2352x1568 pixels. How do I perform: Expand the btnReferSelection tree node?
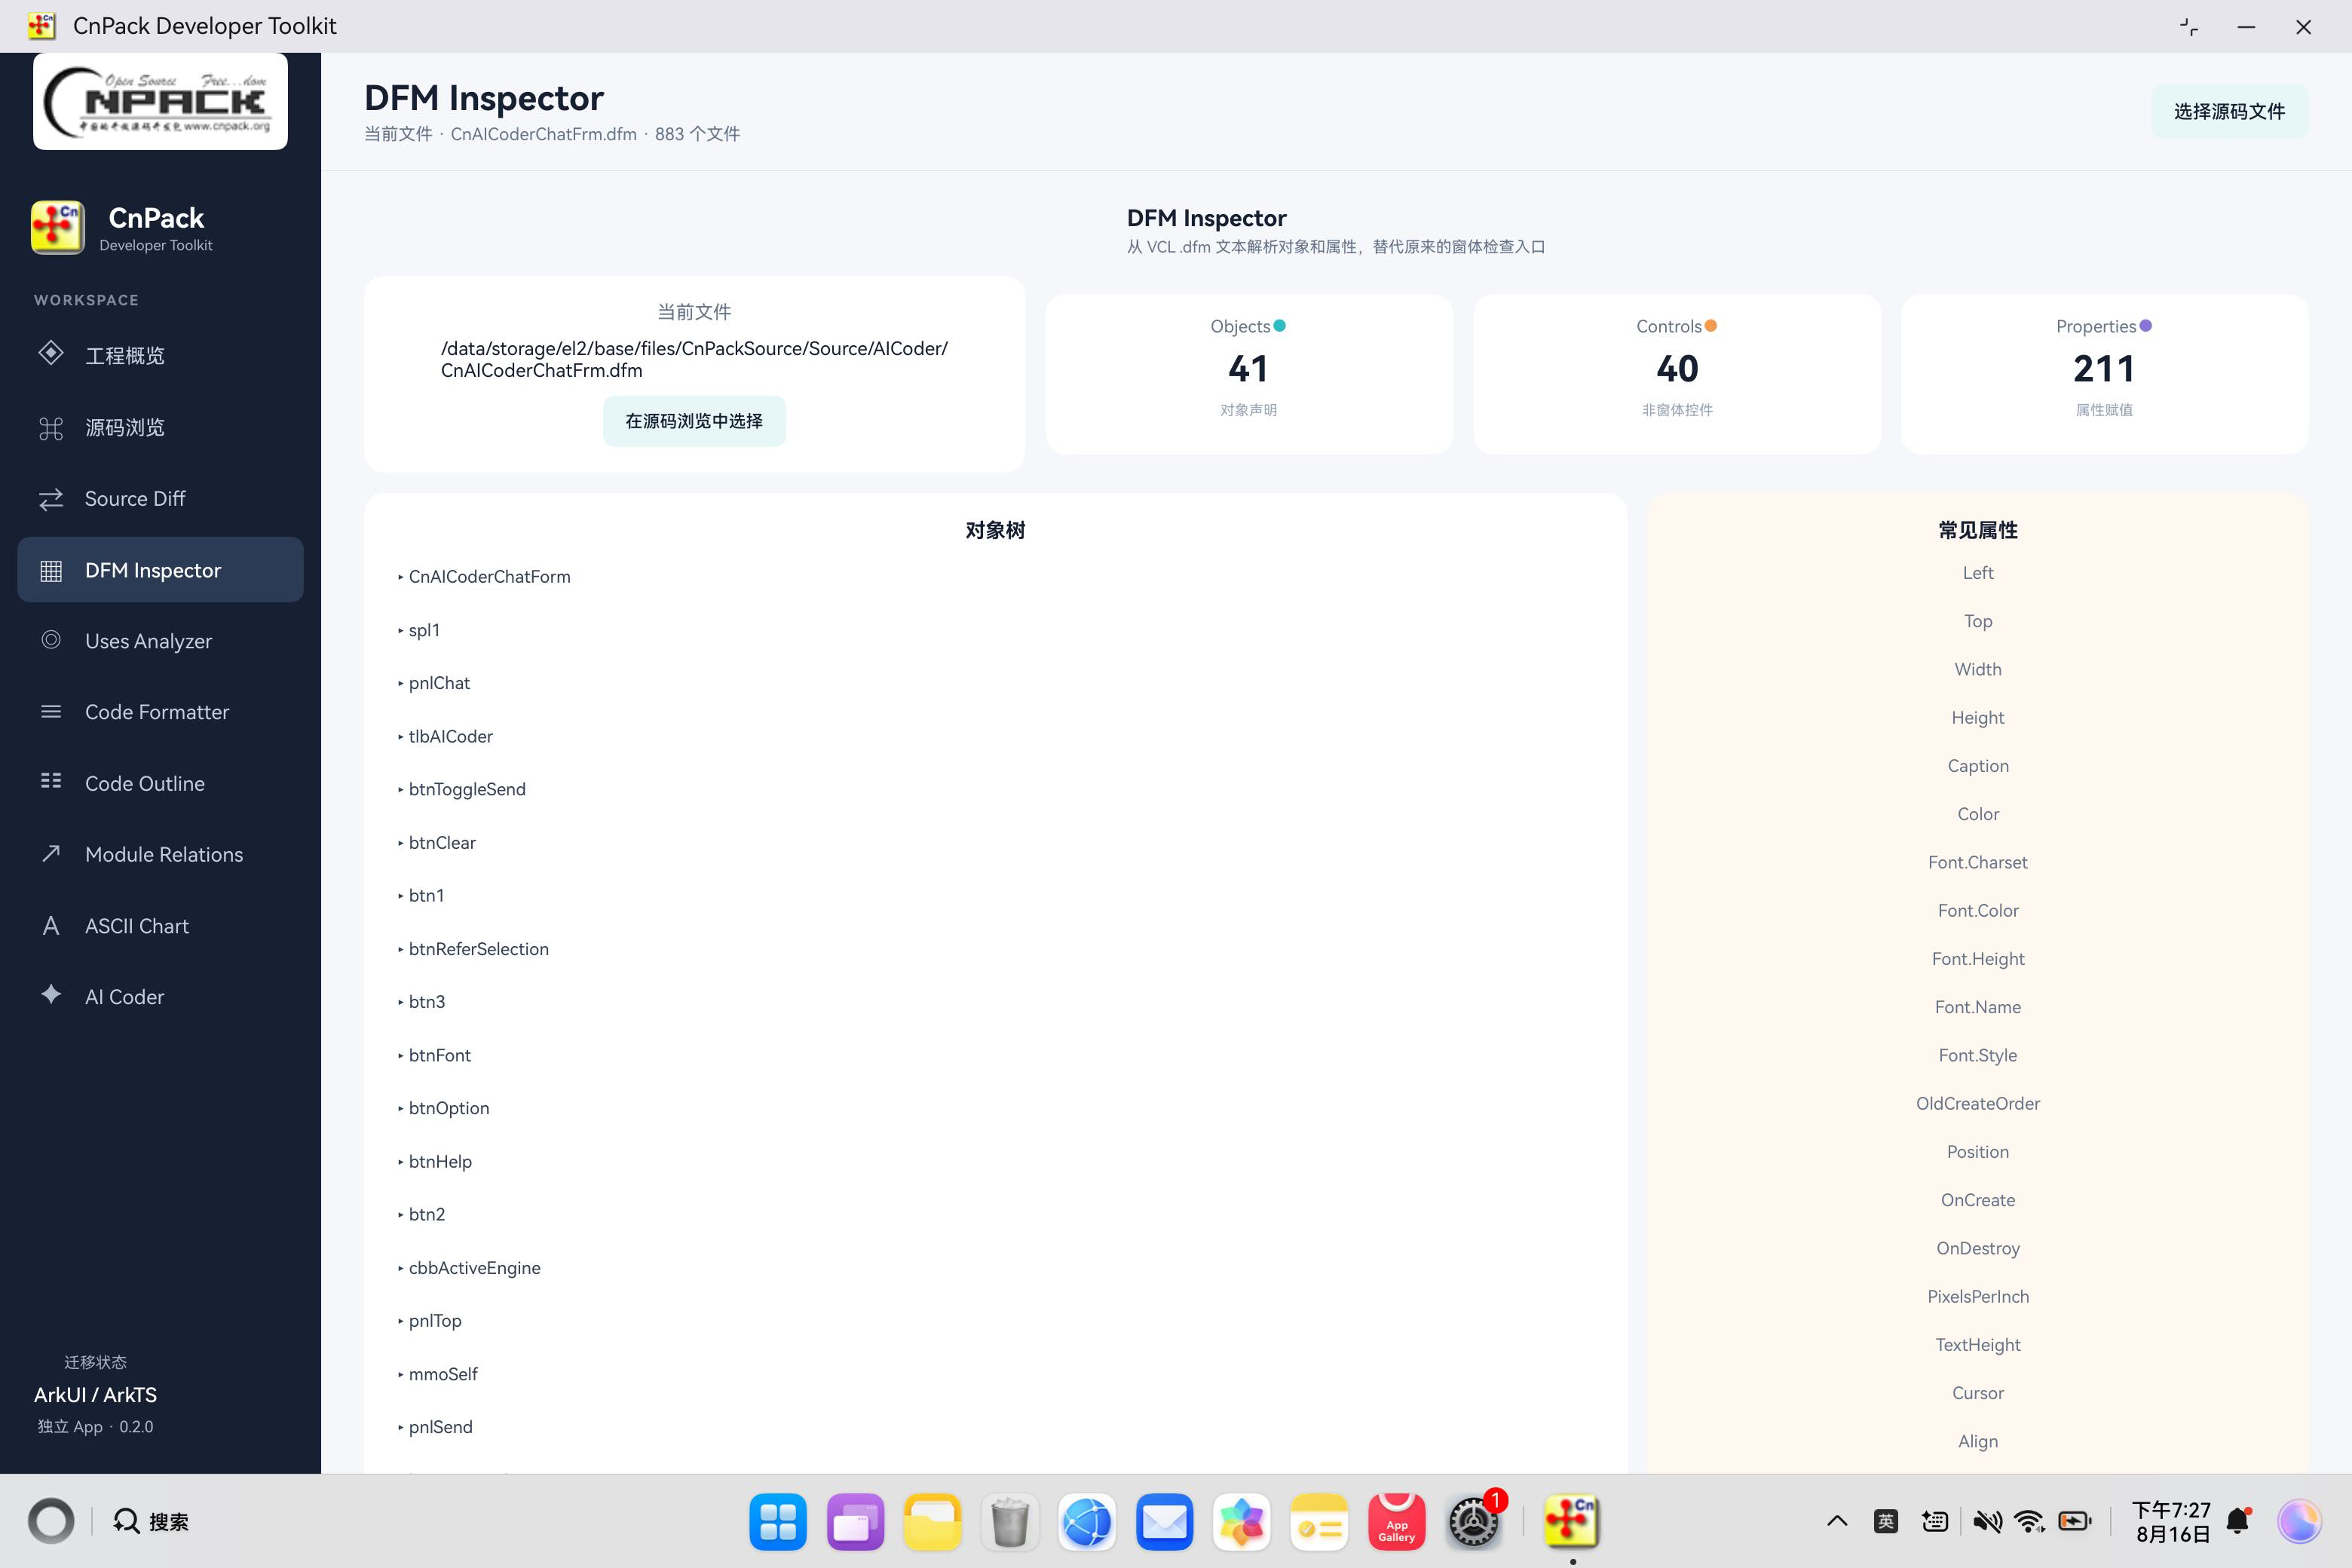[x=400, y=949]
